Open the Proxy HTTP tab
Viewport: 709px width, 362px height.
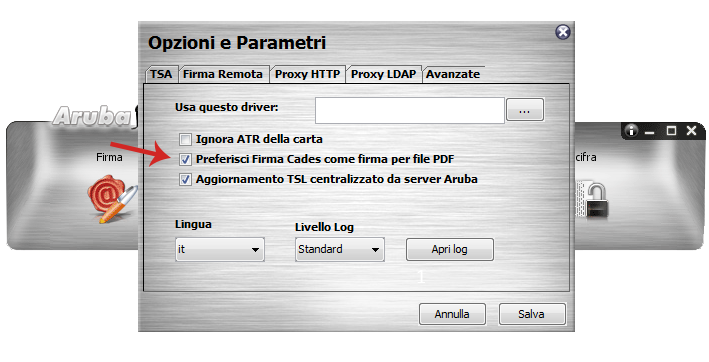click(x=307, y=74)
